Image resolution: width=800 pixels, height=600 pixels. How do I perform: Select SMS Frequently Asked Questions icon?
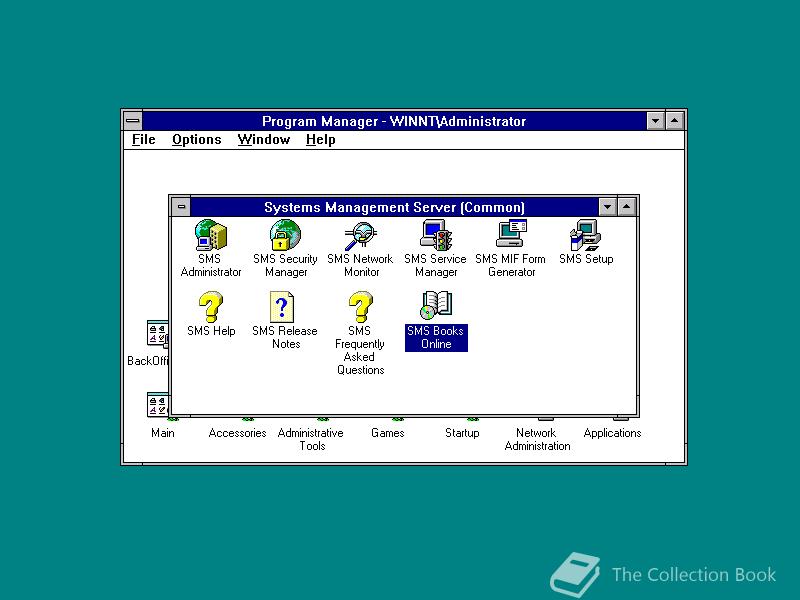pyautogui.click(x=360, y=307)
